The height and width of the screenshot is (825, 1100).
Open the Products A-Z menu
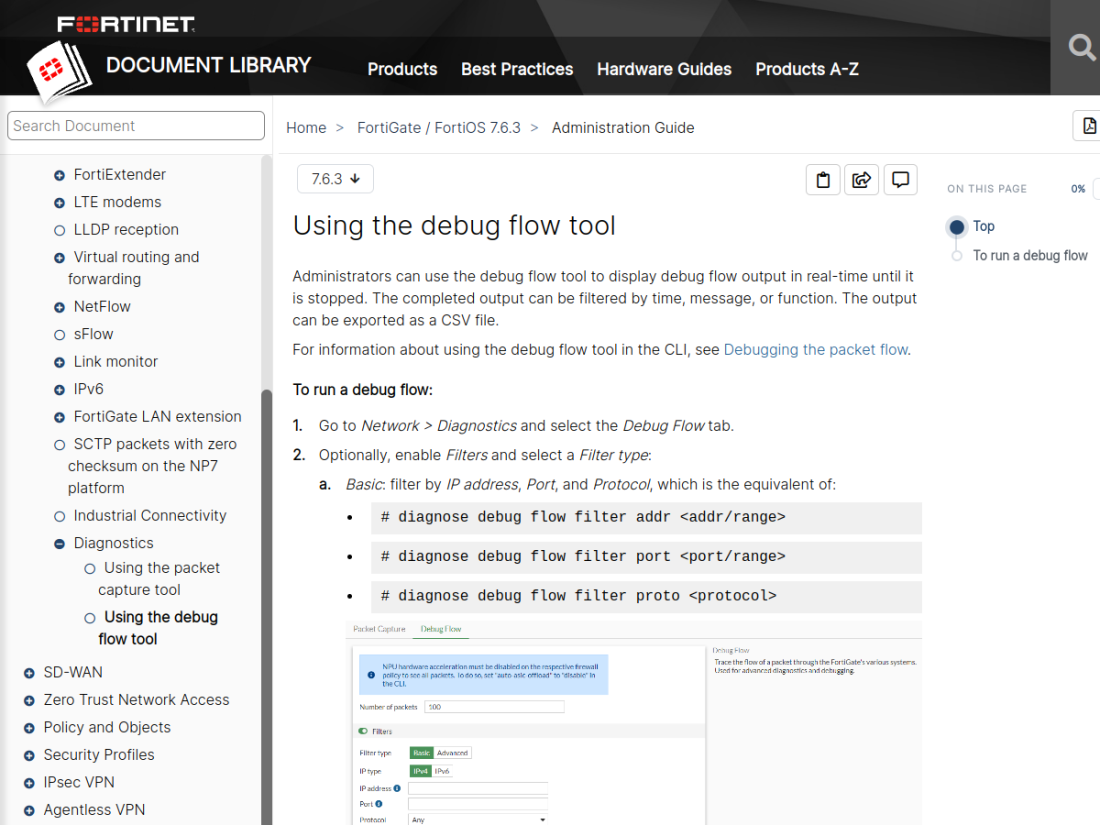coord(807,69)
